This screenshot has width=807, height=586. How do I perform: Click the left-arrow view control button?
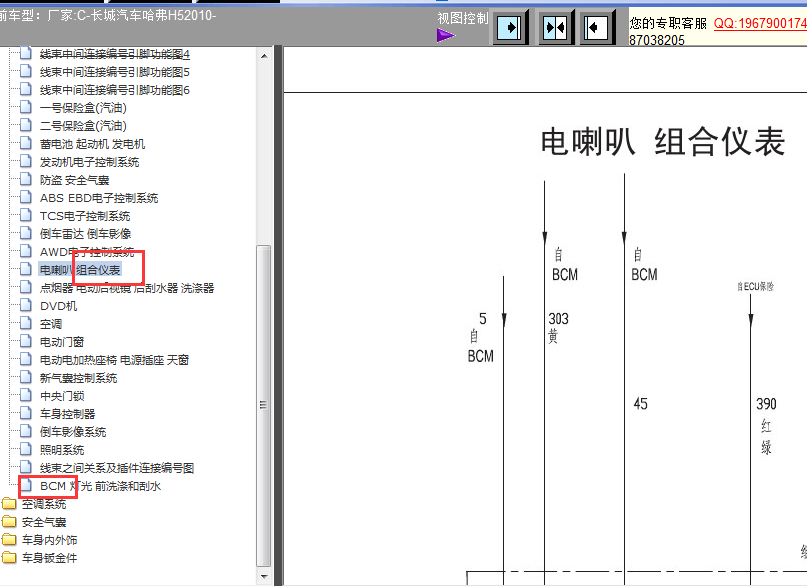[597, 27]
